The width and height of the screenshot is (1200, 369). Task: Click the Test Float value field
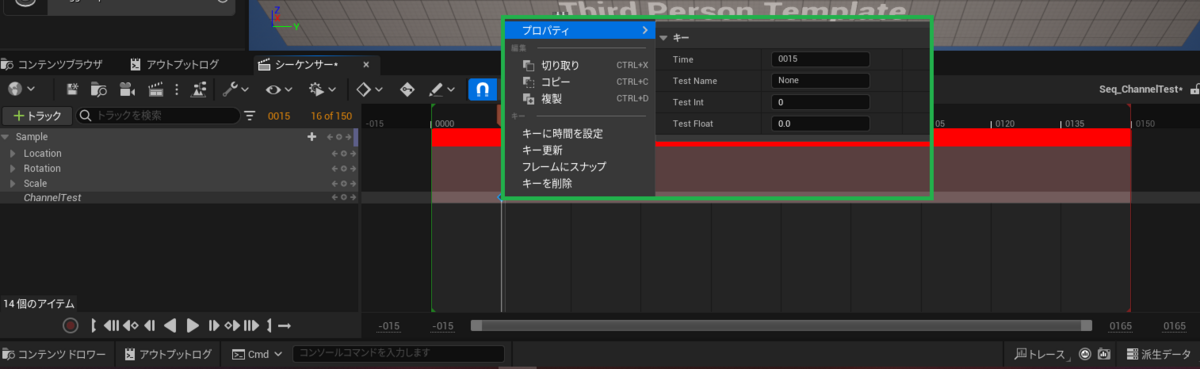821,123
